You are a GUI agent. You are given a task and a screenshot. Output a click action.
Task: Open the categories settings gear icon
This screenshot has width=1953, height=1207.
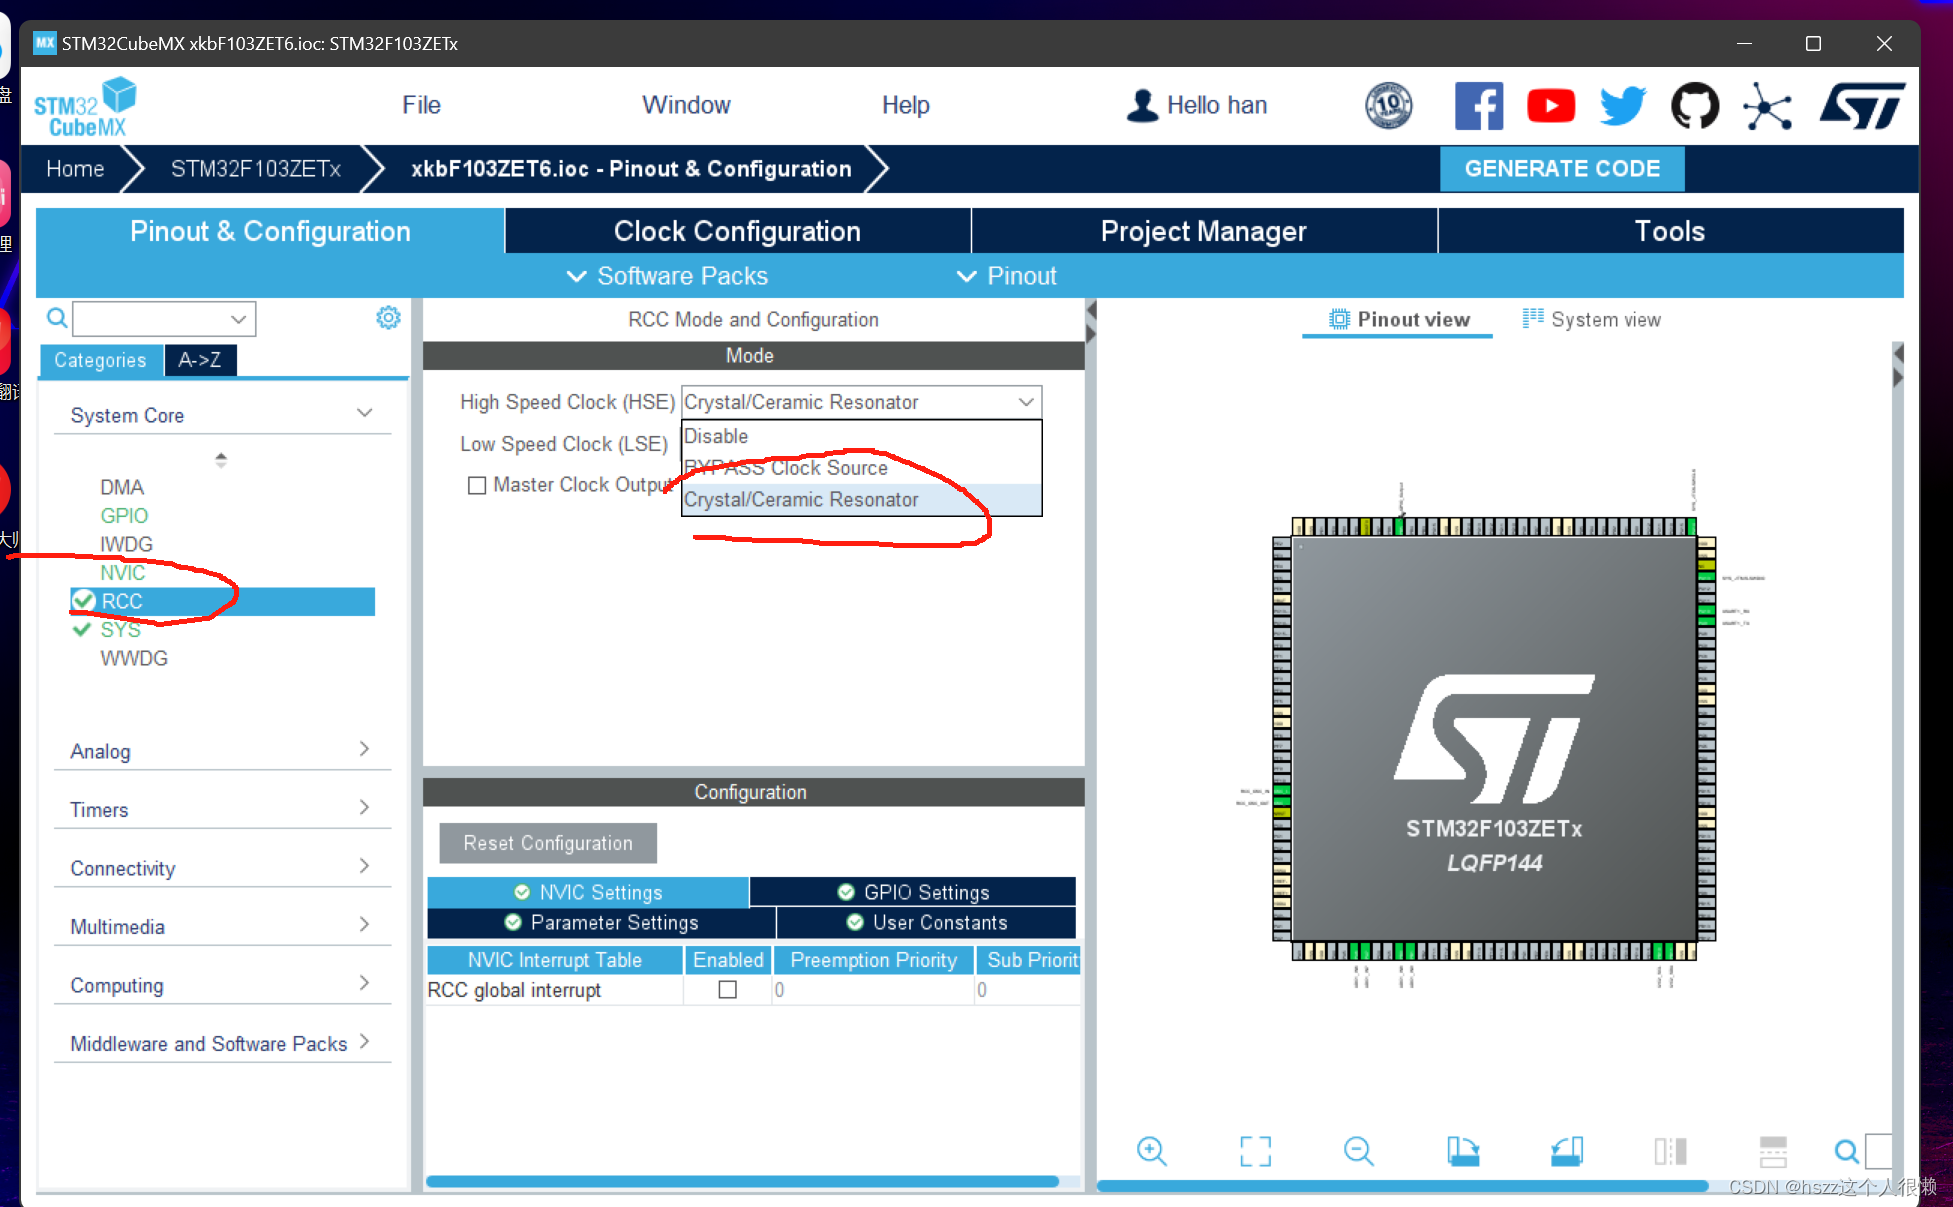[388, 318]
